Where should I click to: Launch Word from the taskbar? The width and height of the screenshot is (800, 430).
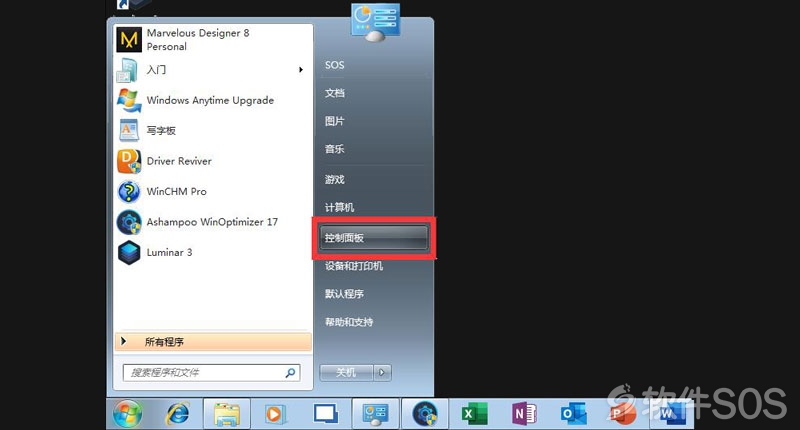(672, 414)
